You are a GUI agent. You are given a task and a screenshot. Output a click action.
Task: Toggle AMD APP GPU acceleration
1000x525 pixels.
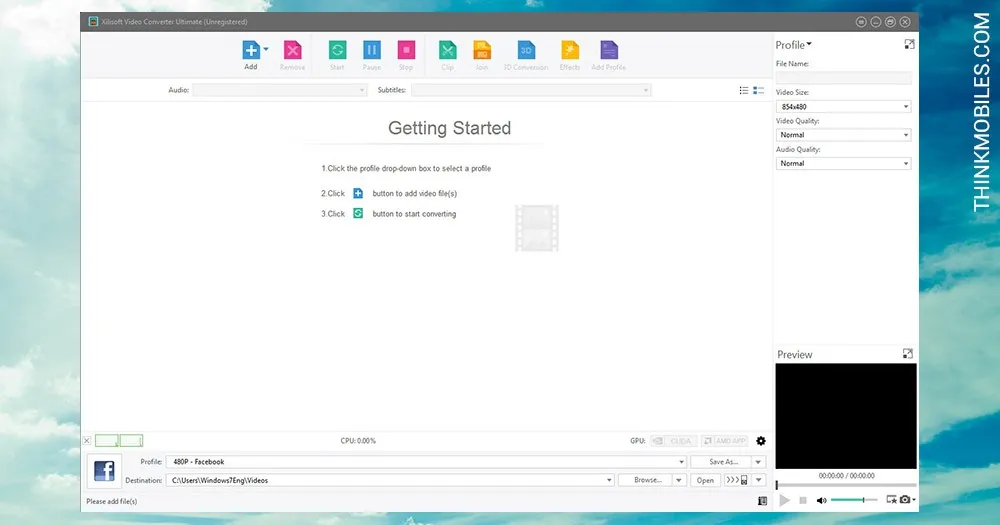[x=724, y=441]
